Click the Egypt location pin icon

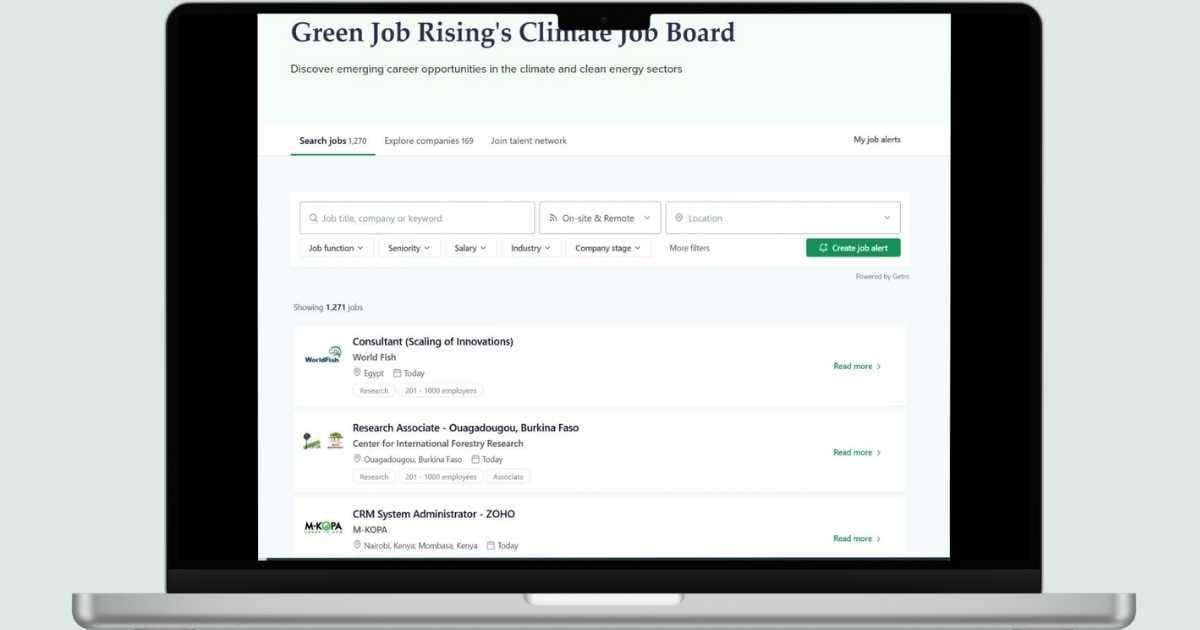click(x=357, y=373)
